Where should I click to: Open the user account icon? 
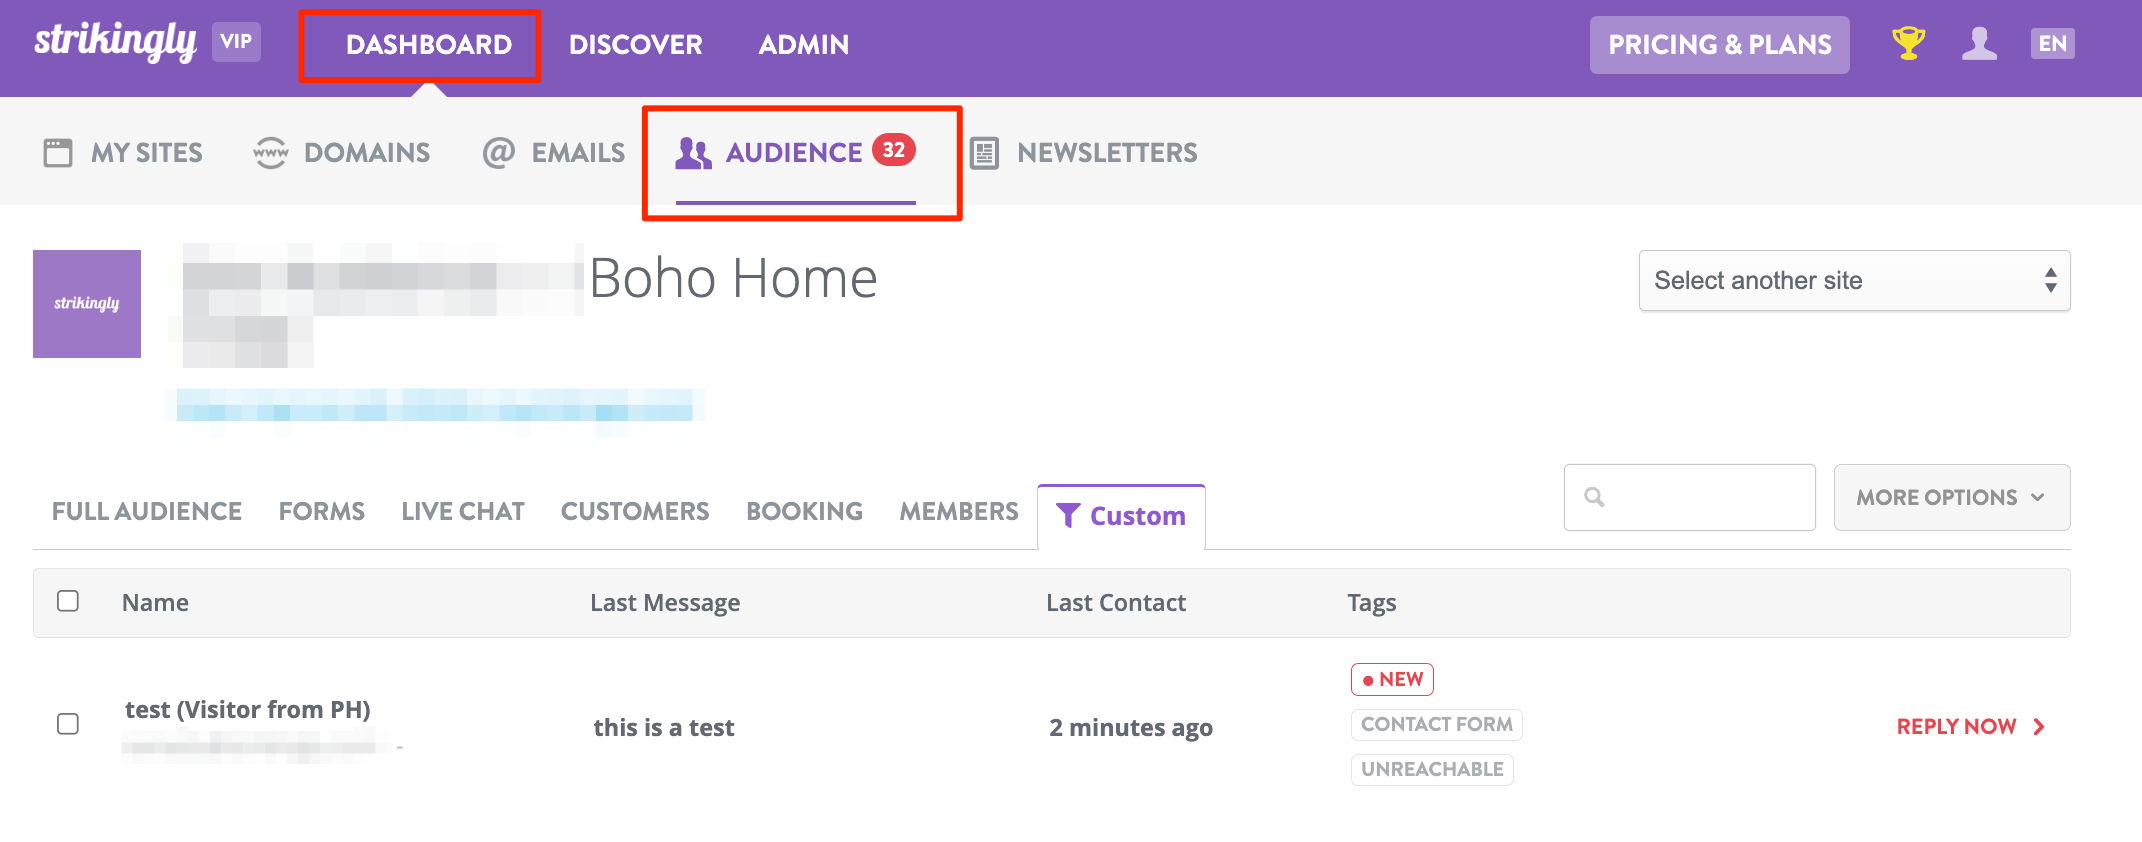point(1979,43)
